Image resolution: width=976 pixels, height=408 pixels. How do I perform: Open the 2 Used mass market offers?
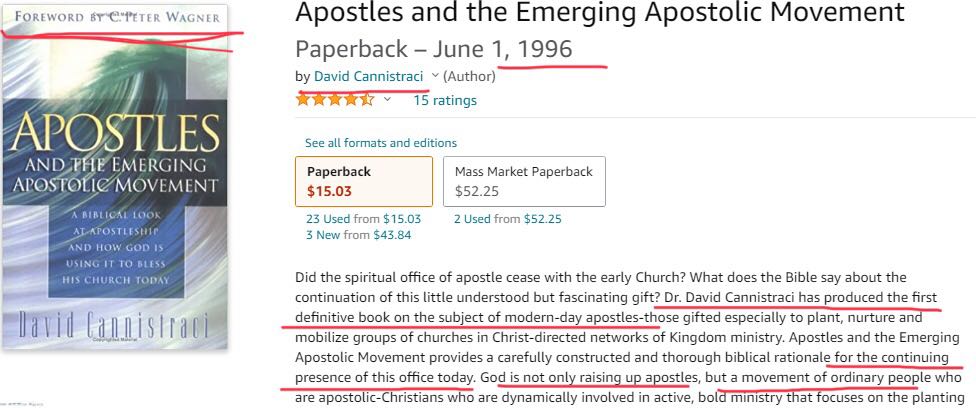[507, 219]
